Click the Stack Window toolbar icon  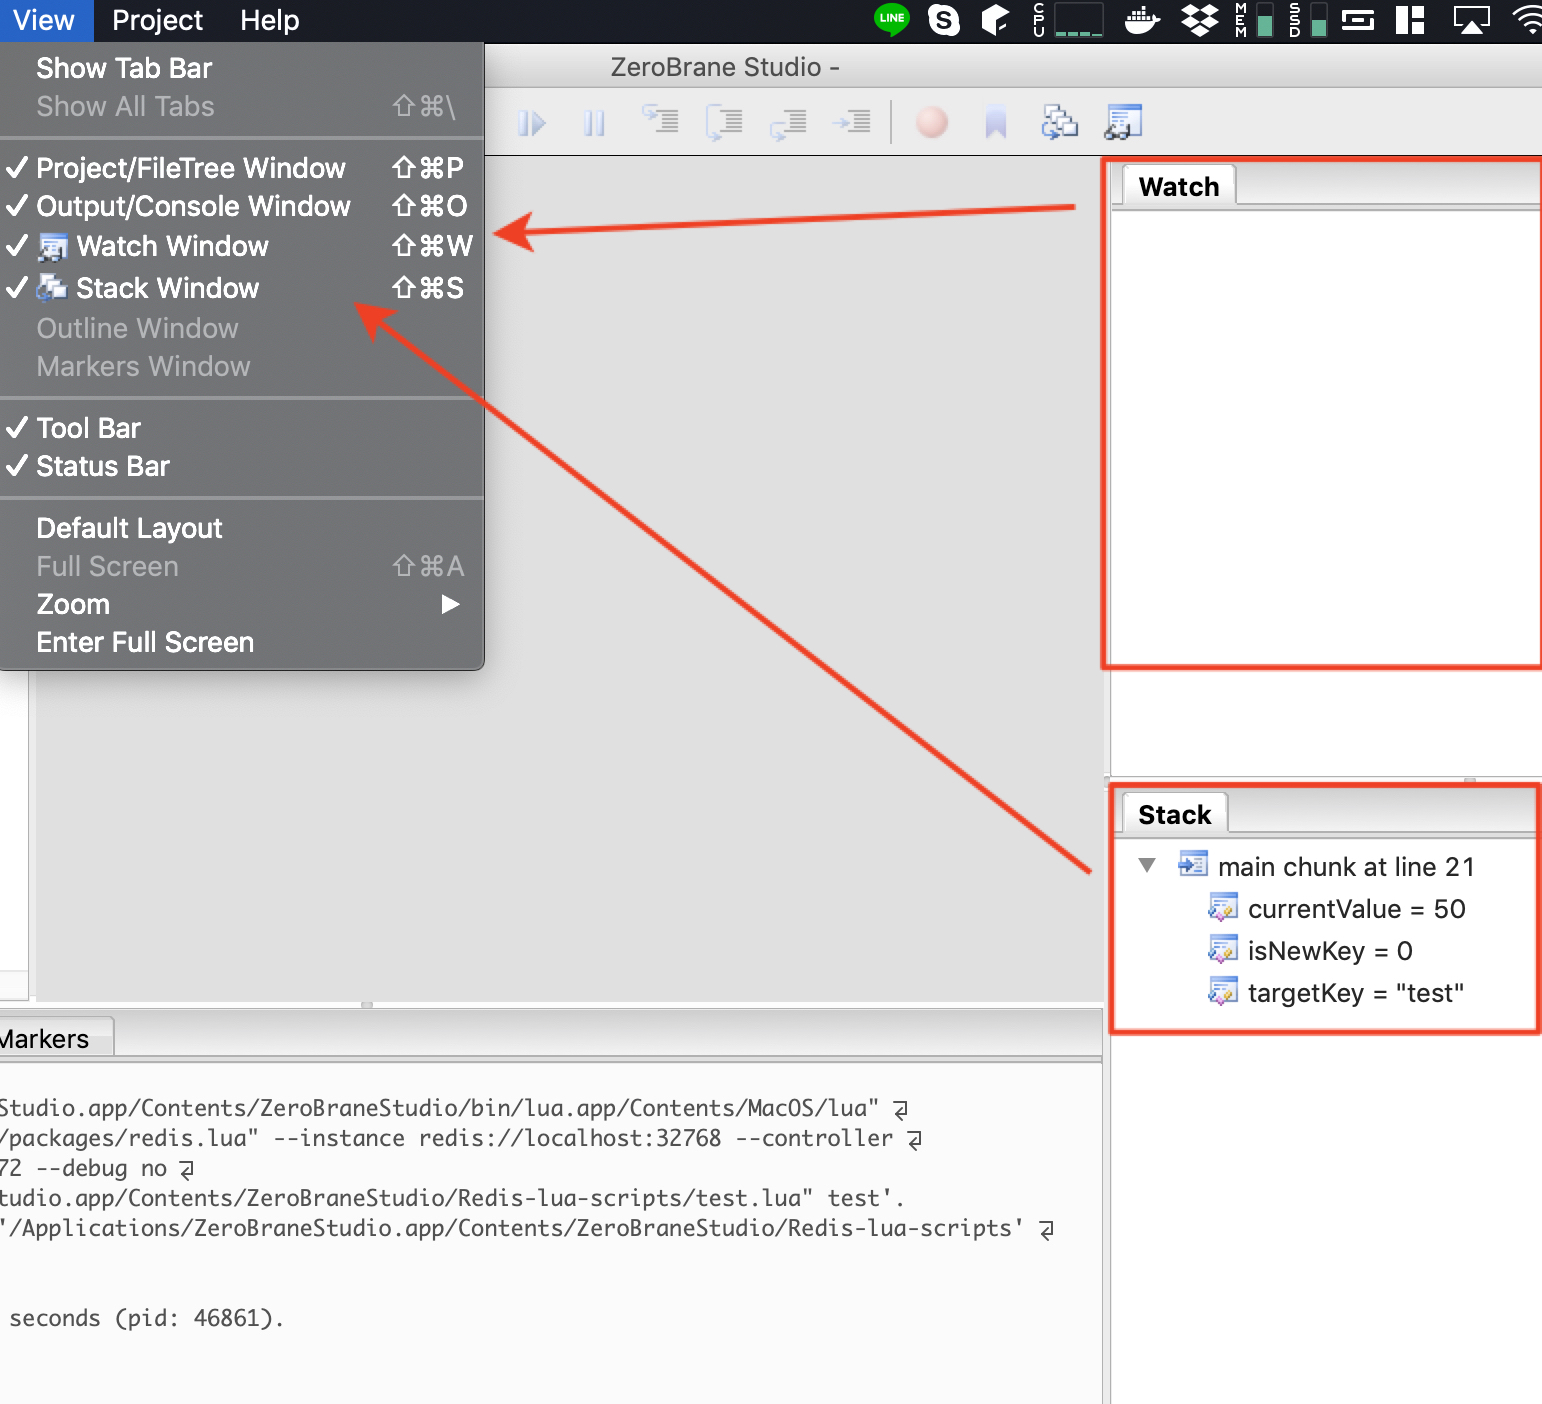coord(1059,123)
